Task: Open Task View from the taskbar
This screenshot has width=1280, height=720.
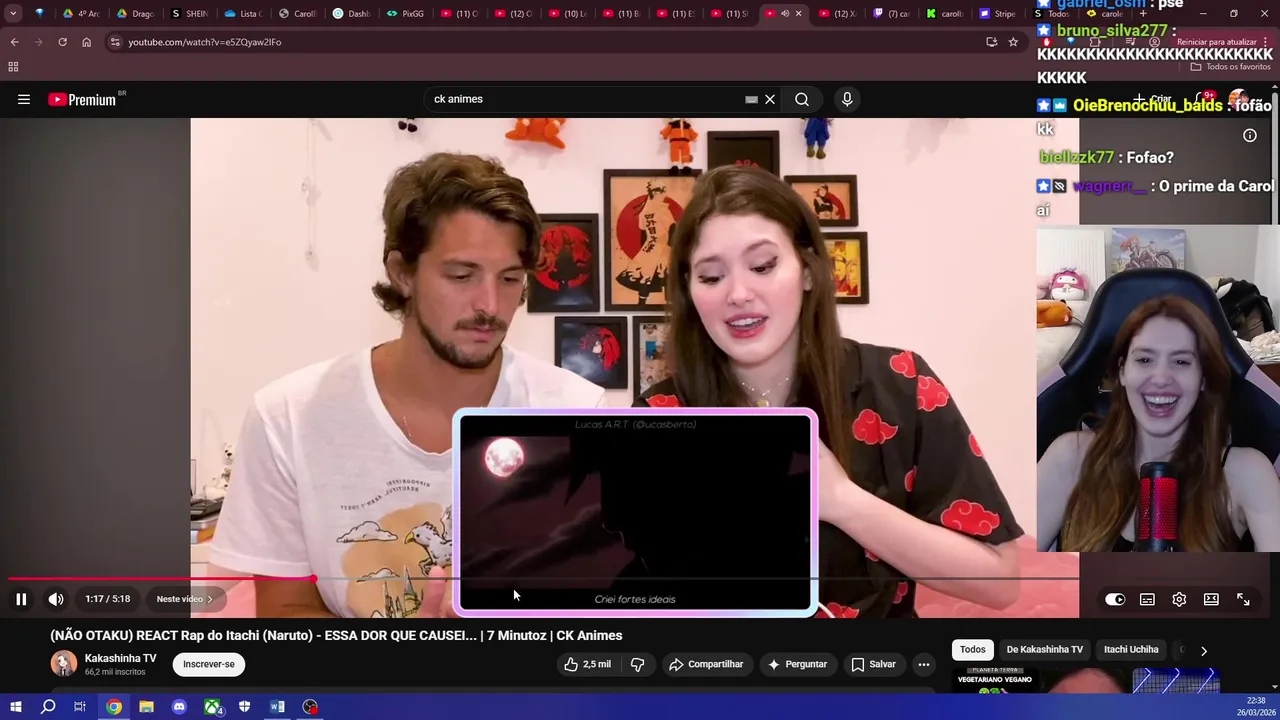Action: click(80, 707)
